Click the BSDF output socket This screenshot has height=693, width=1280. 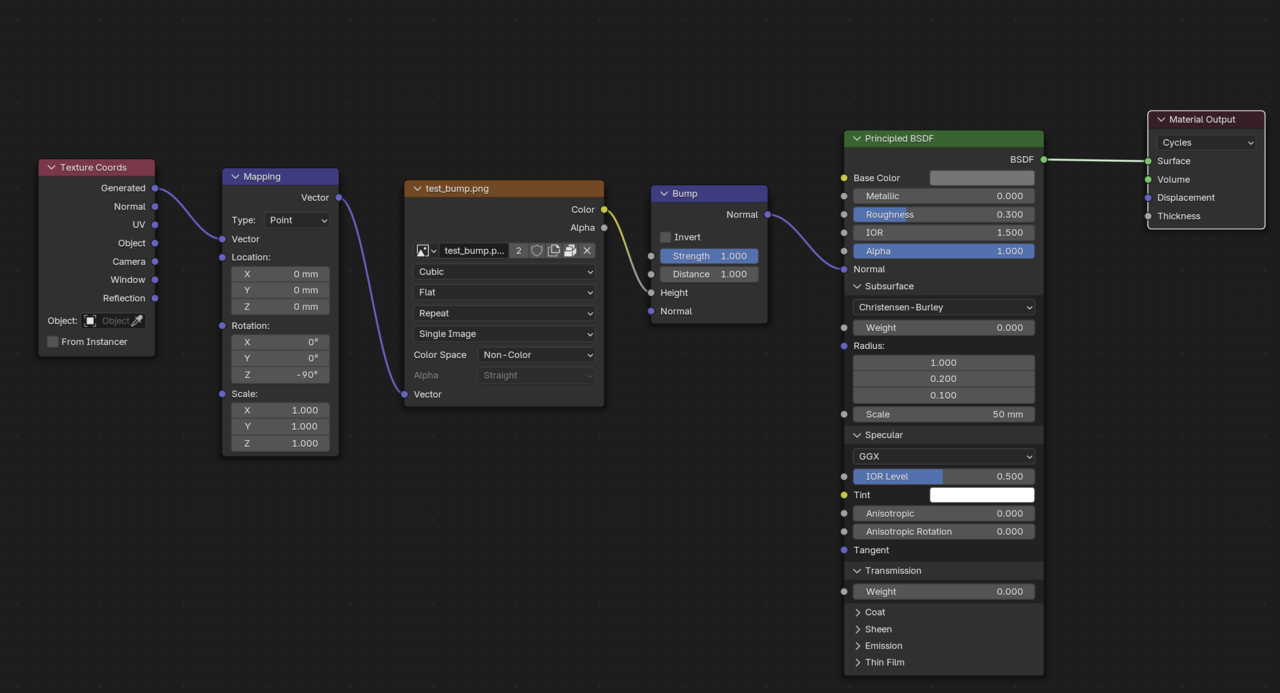pos(1044,160)
